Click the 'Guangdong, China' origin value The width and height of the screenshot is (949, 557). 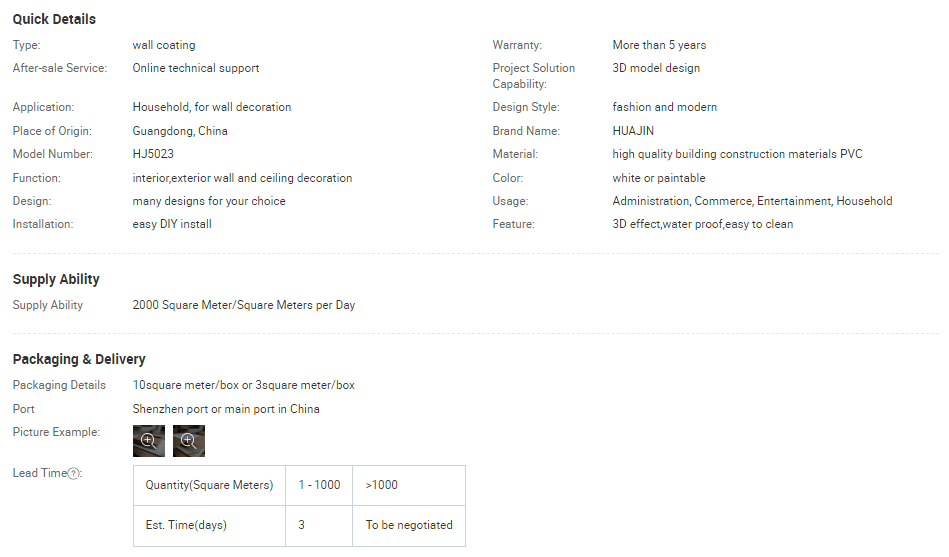coord(180,131)
